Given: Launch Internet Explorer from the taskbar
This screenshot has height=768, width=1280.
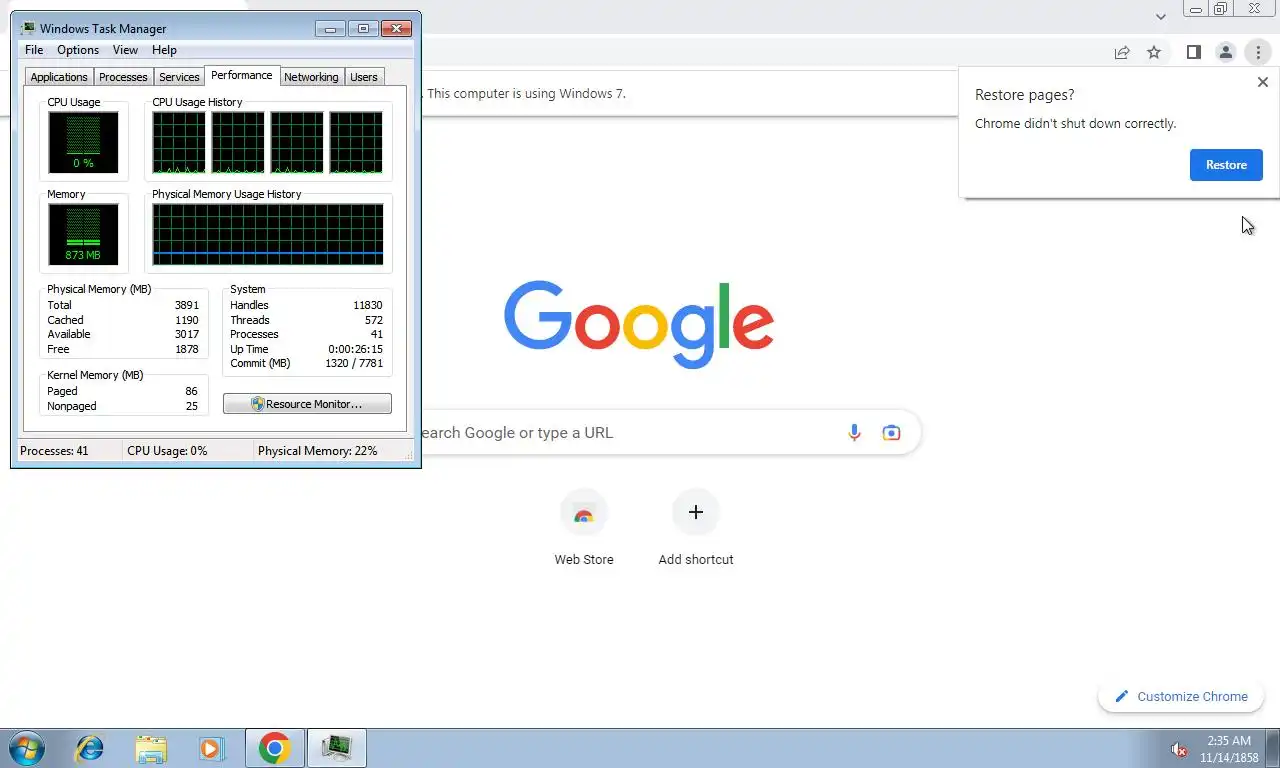Looking at the screenshot, I should tap(90, 748).
